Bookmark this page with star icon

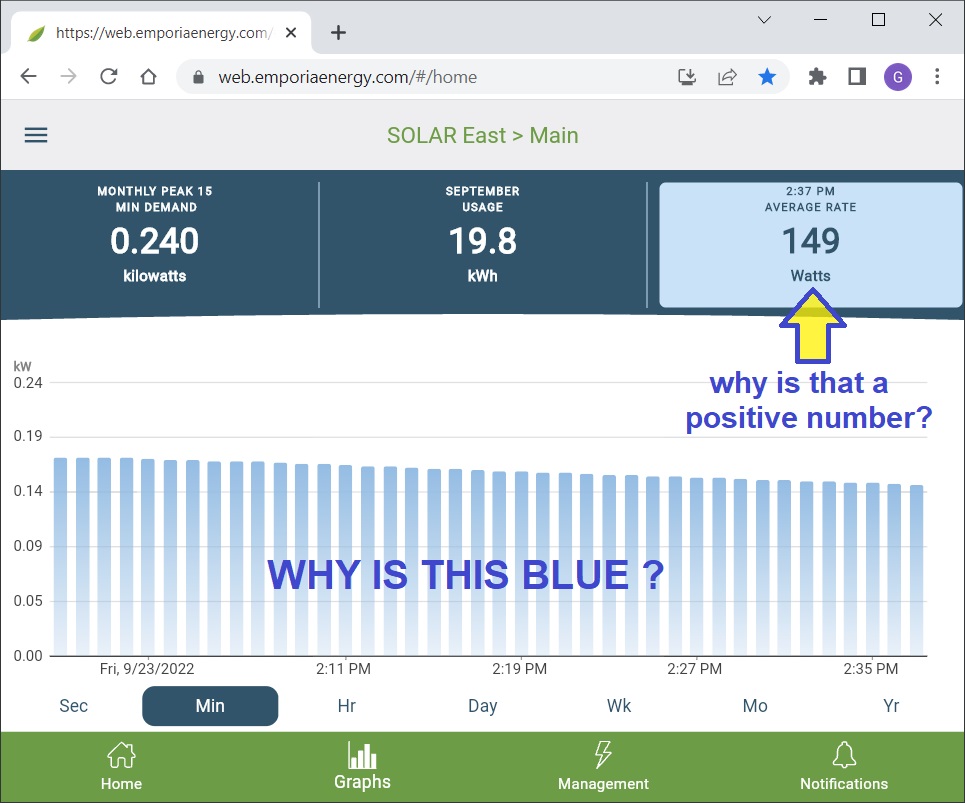(766, 77)
